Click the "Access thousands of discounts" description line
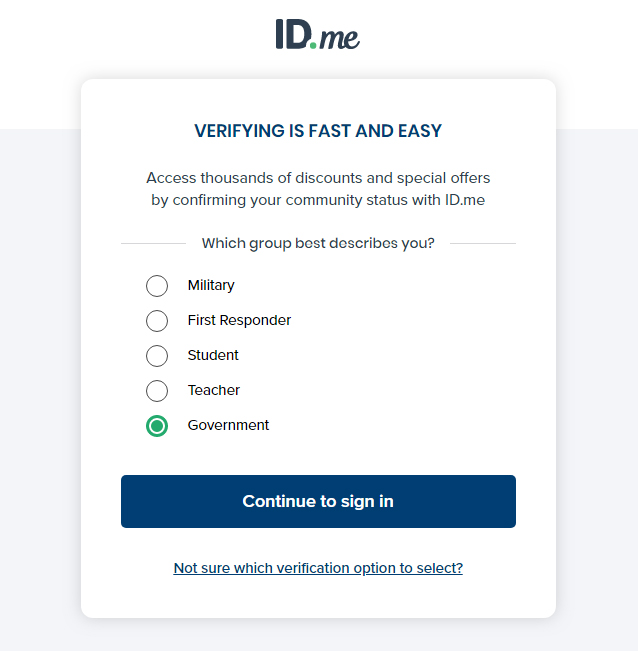 click(318, 178)
